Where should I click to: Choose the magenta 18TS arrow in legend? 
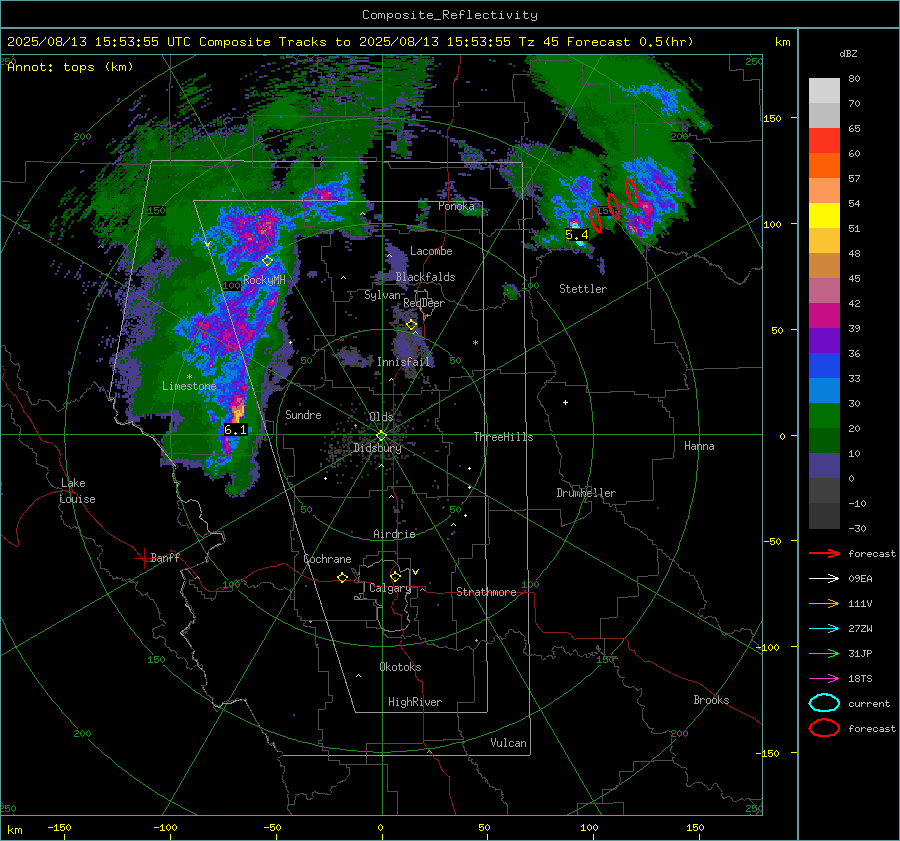pos(824,679)
